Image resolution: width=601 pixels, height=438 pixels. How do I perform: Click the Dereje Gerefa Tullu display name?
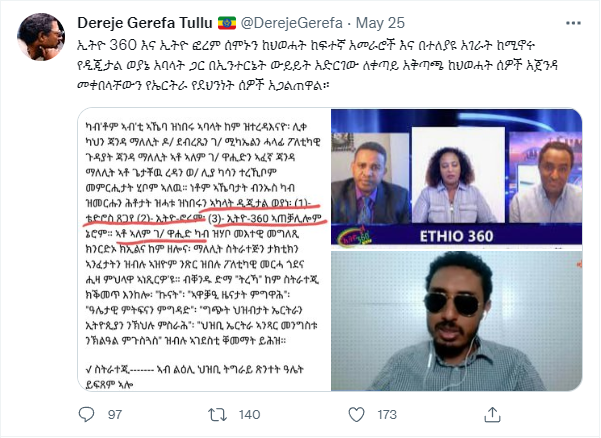pyautogui.click(x=145, y=23)
